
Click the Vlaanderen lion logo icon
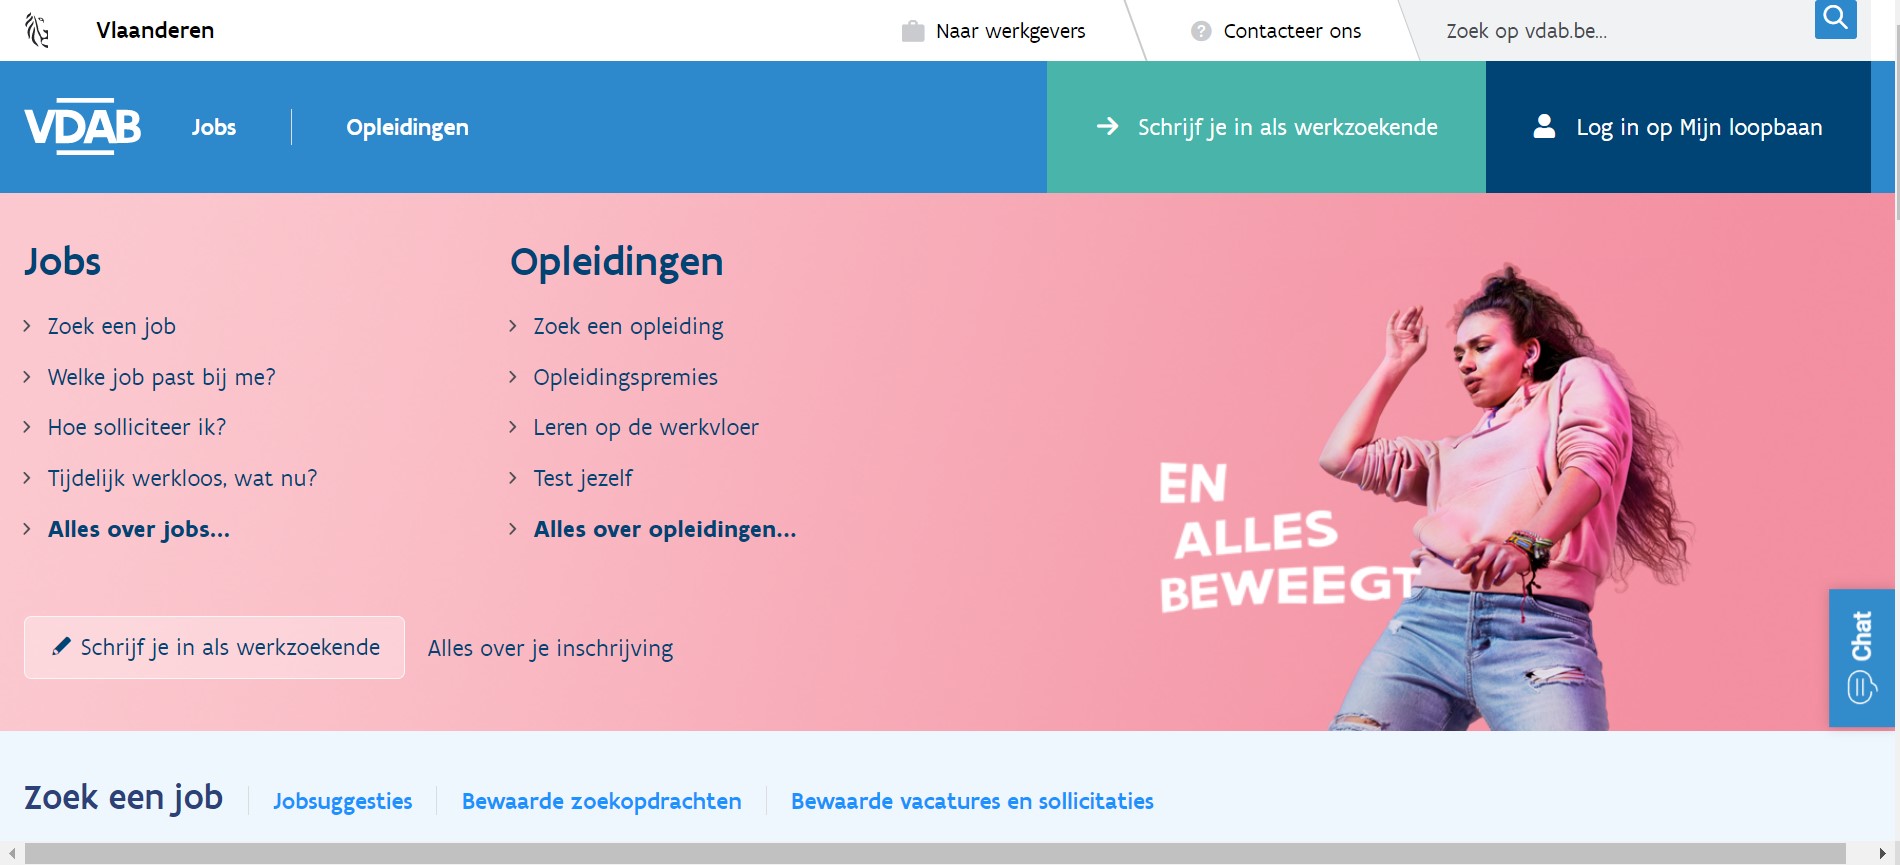coord(37,30)
